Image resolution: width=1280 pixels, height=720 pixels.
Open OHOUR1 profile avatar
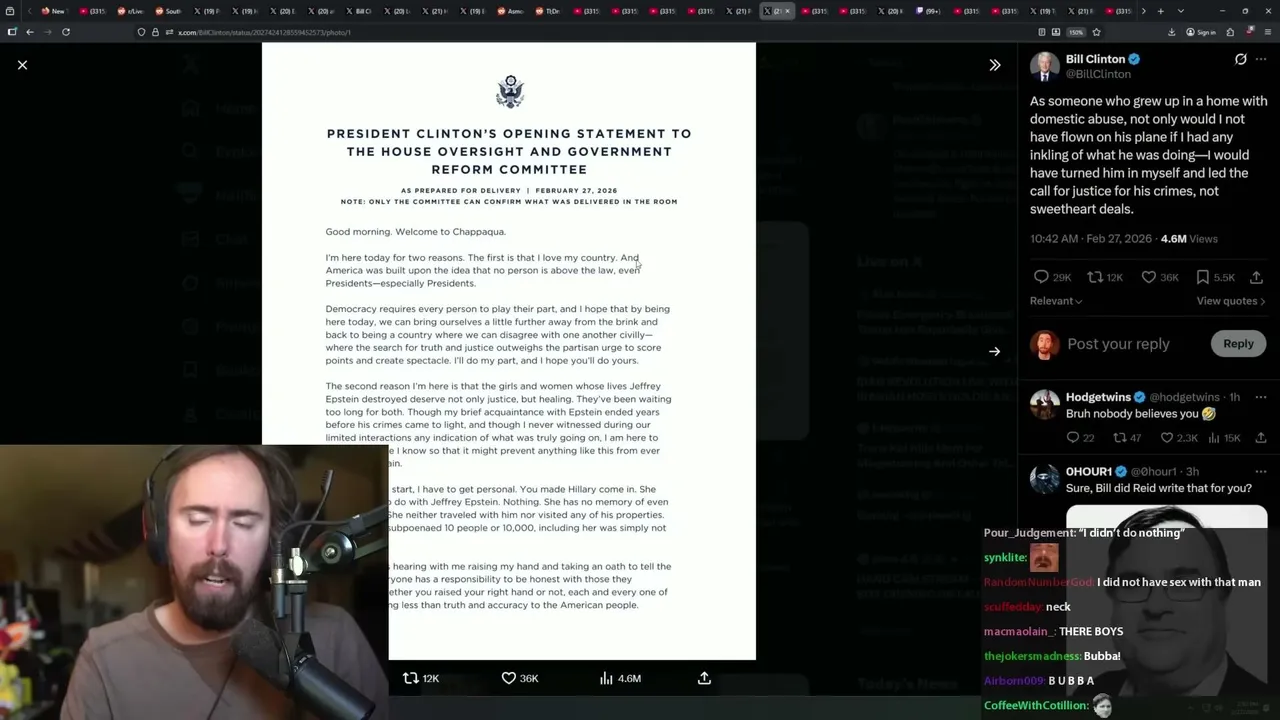pos(1045,479)
